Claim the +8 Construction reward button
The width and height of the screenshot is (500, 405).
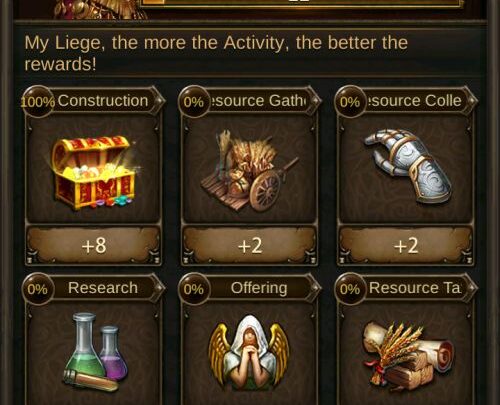(94, 246)
